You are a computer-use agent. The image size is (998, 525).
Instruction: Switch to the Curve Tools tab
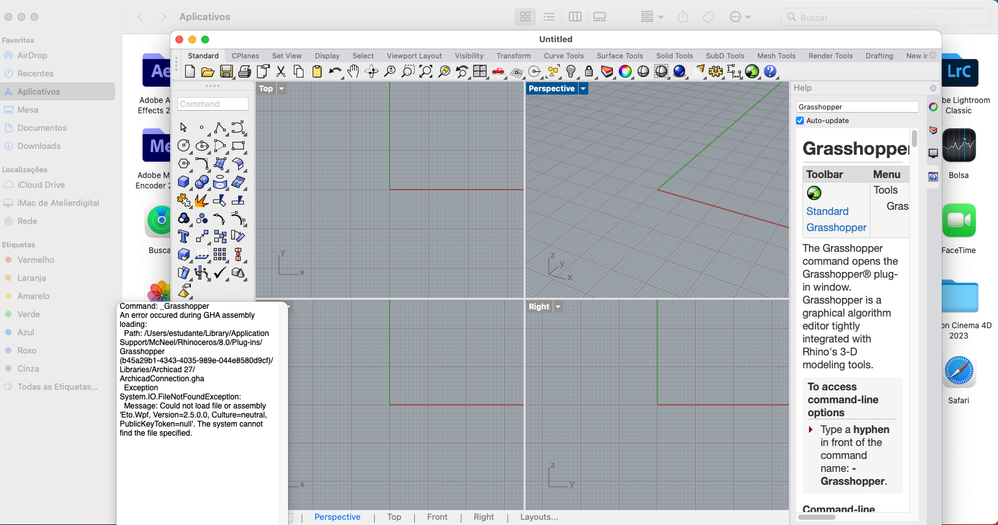[563, 56]
